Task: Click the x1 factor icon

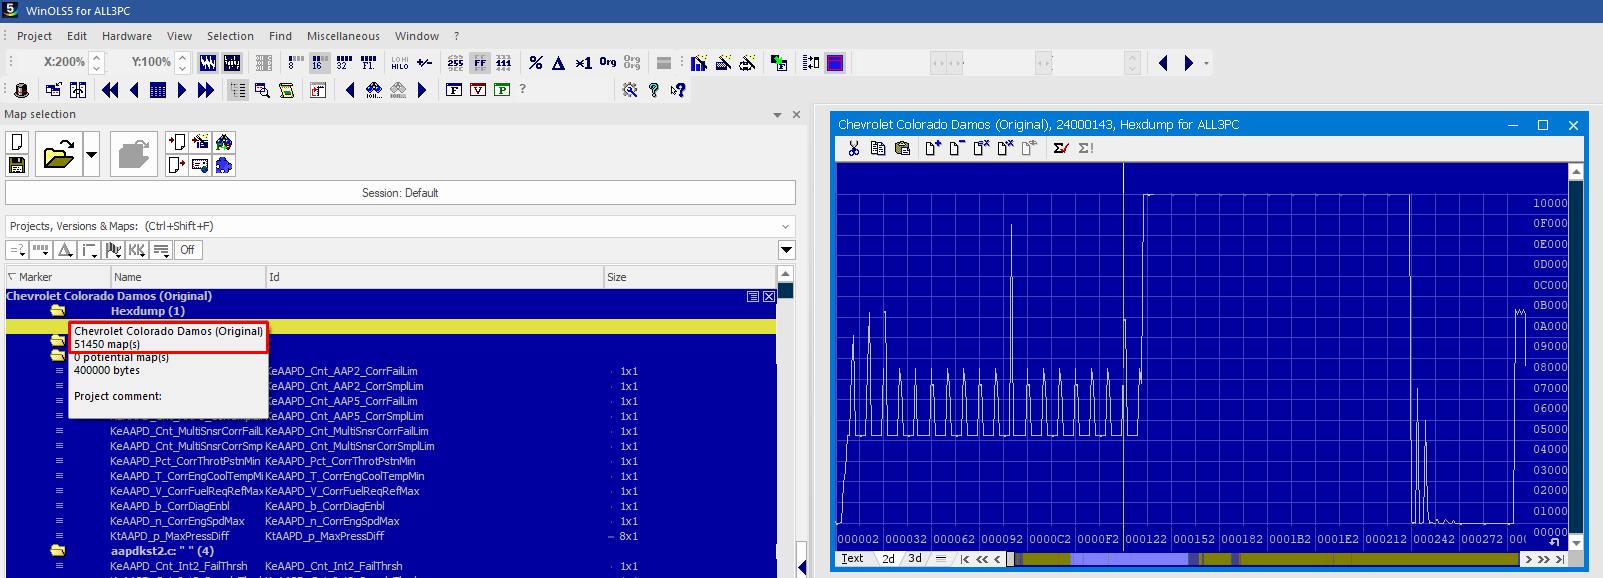Action: [583, 63]
